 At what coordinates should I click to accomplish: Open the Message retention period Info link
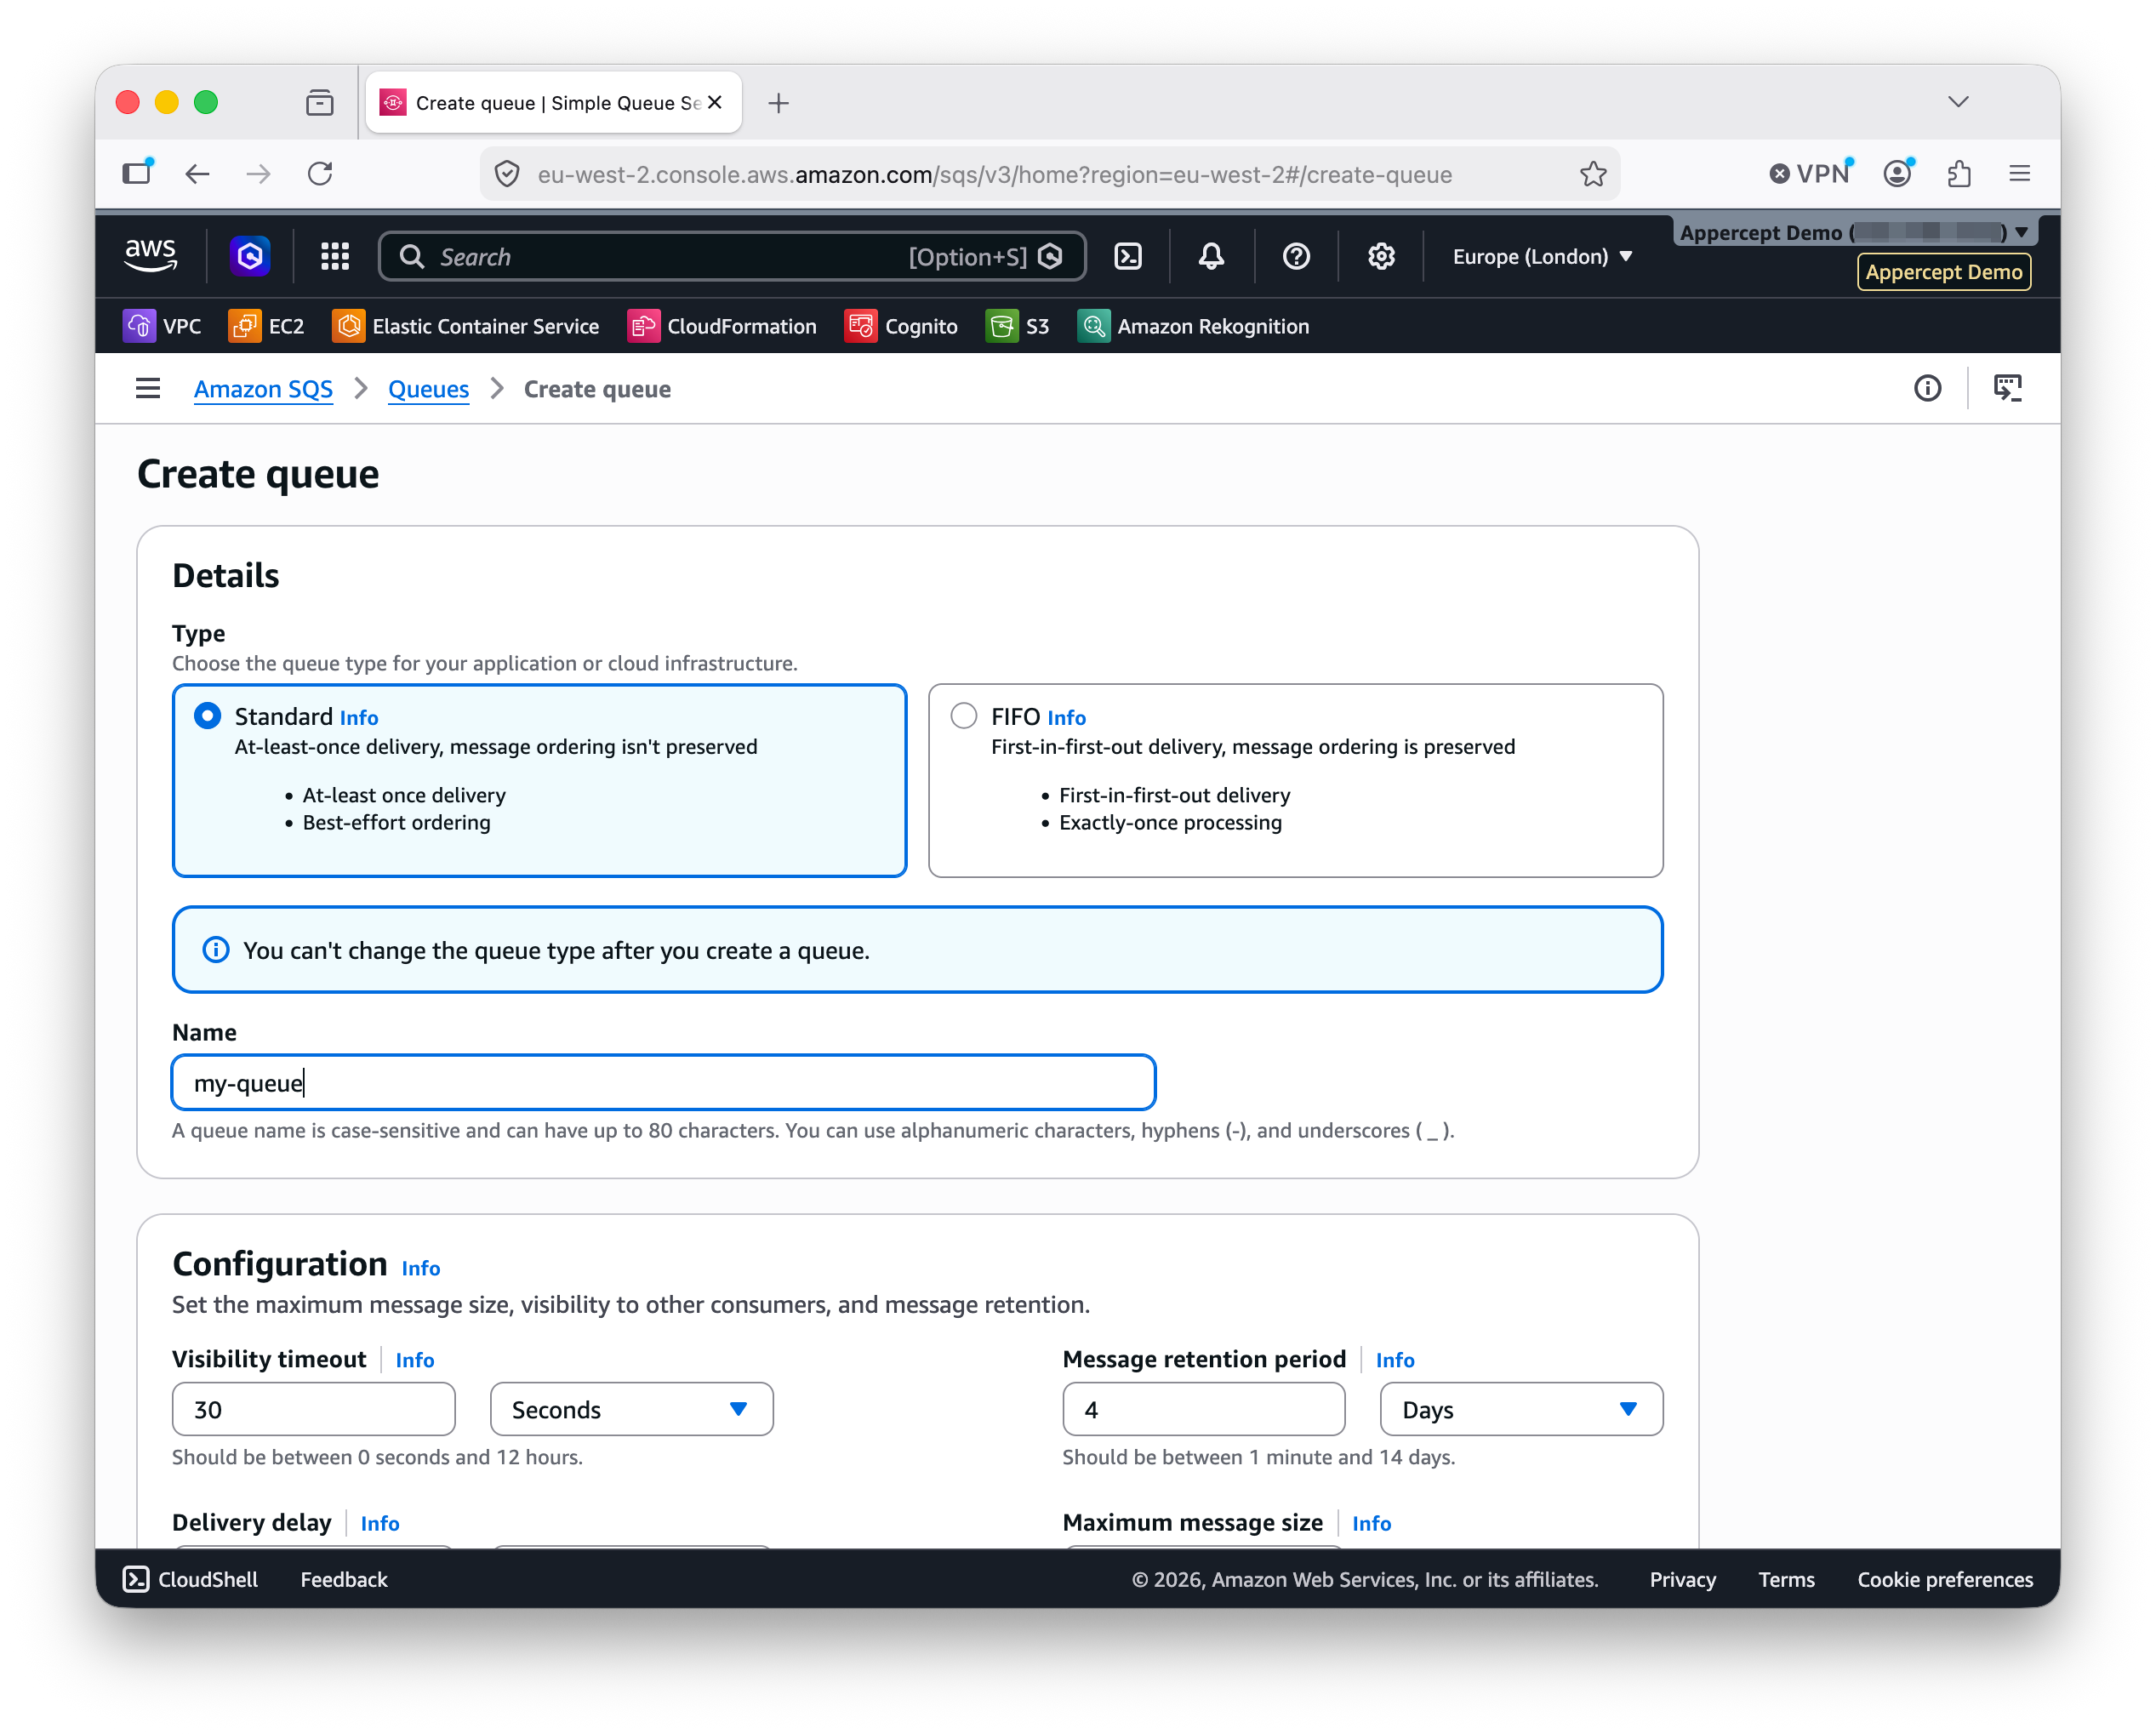(1395, 1360)
